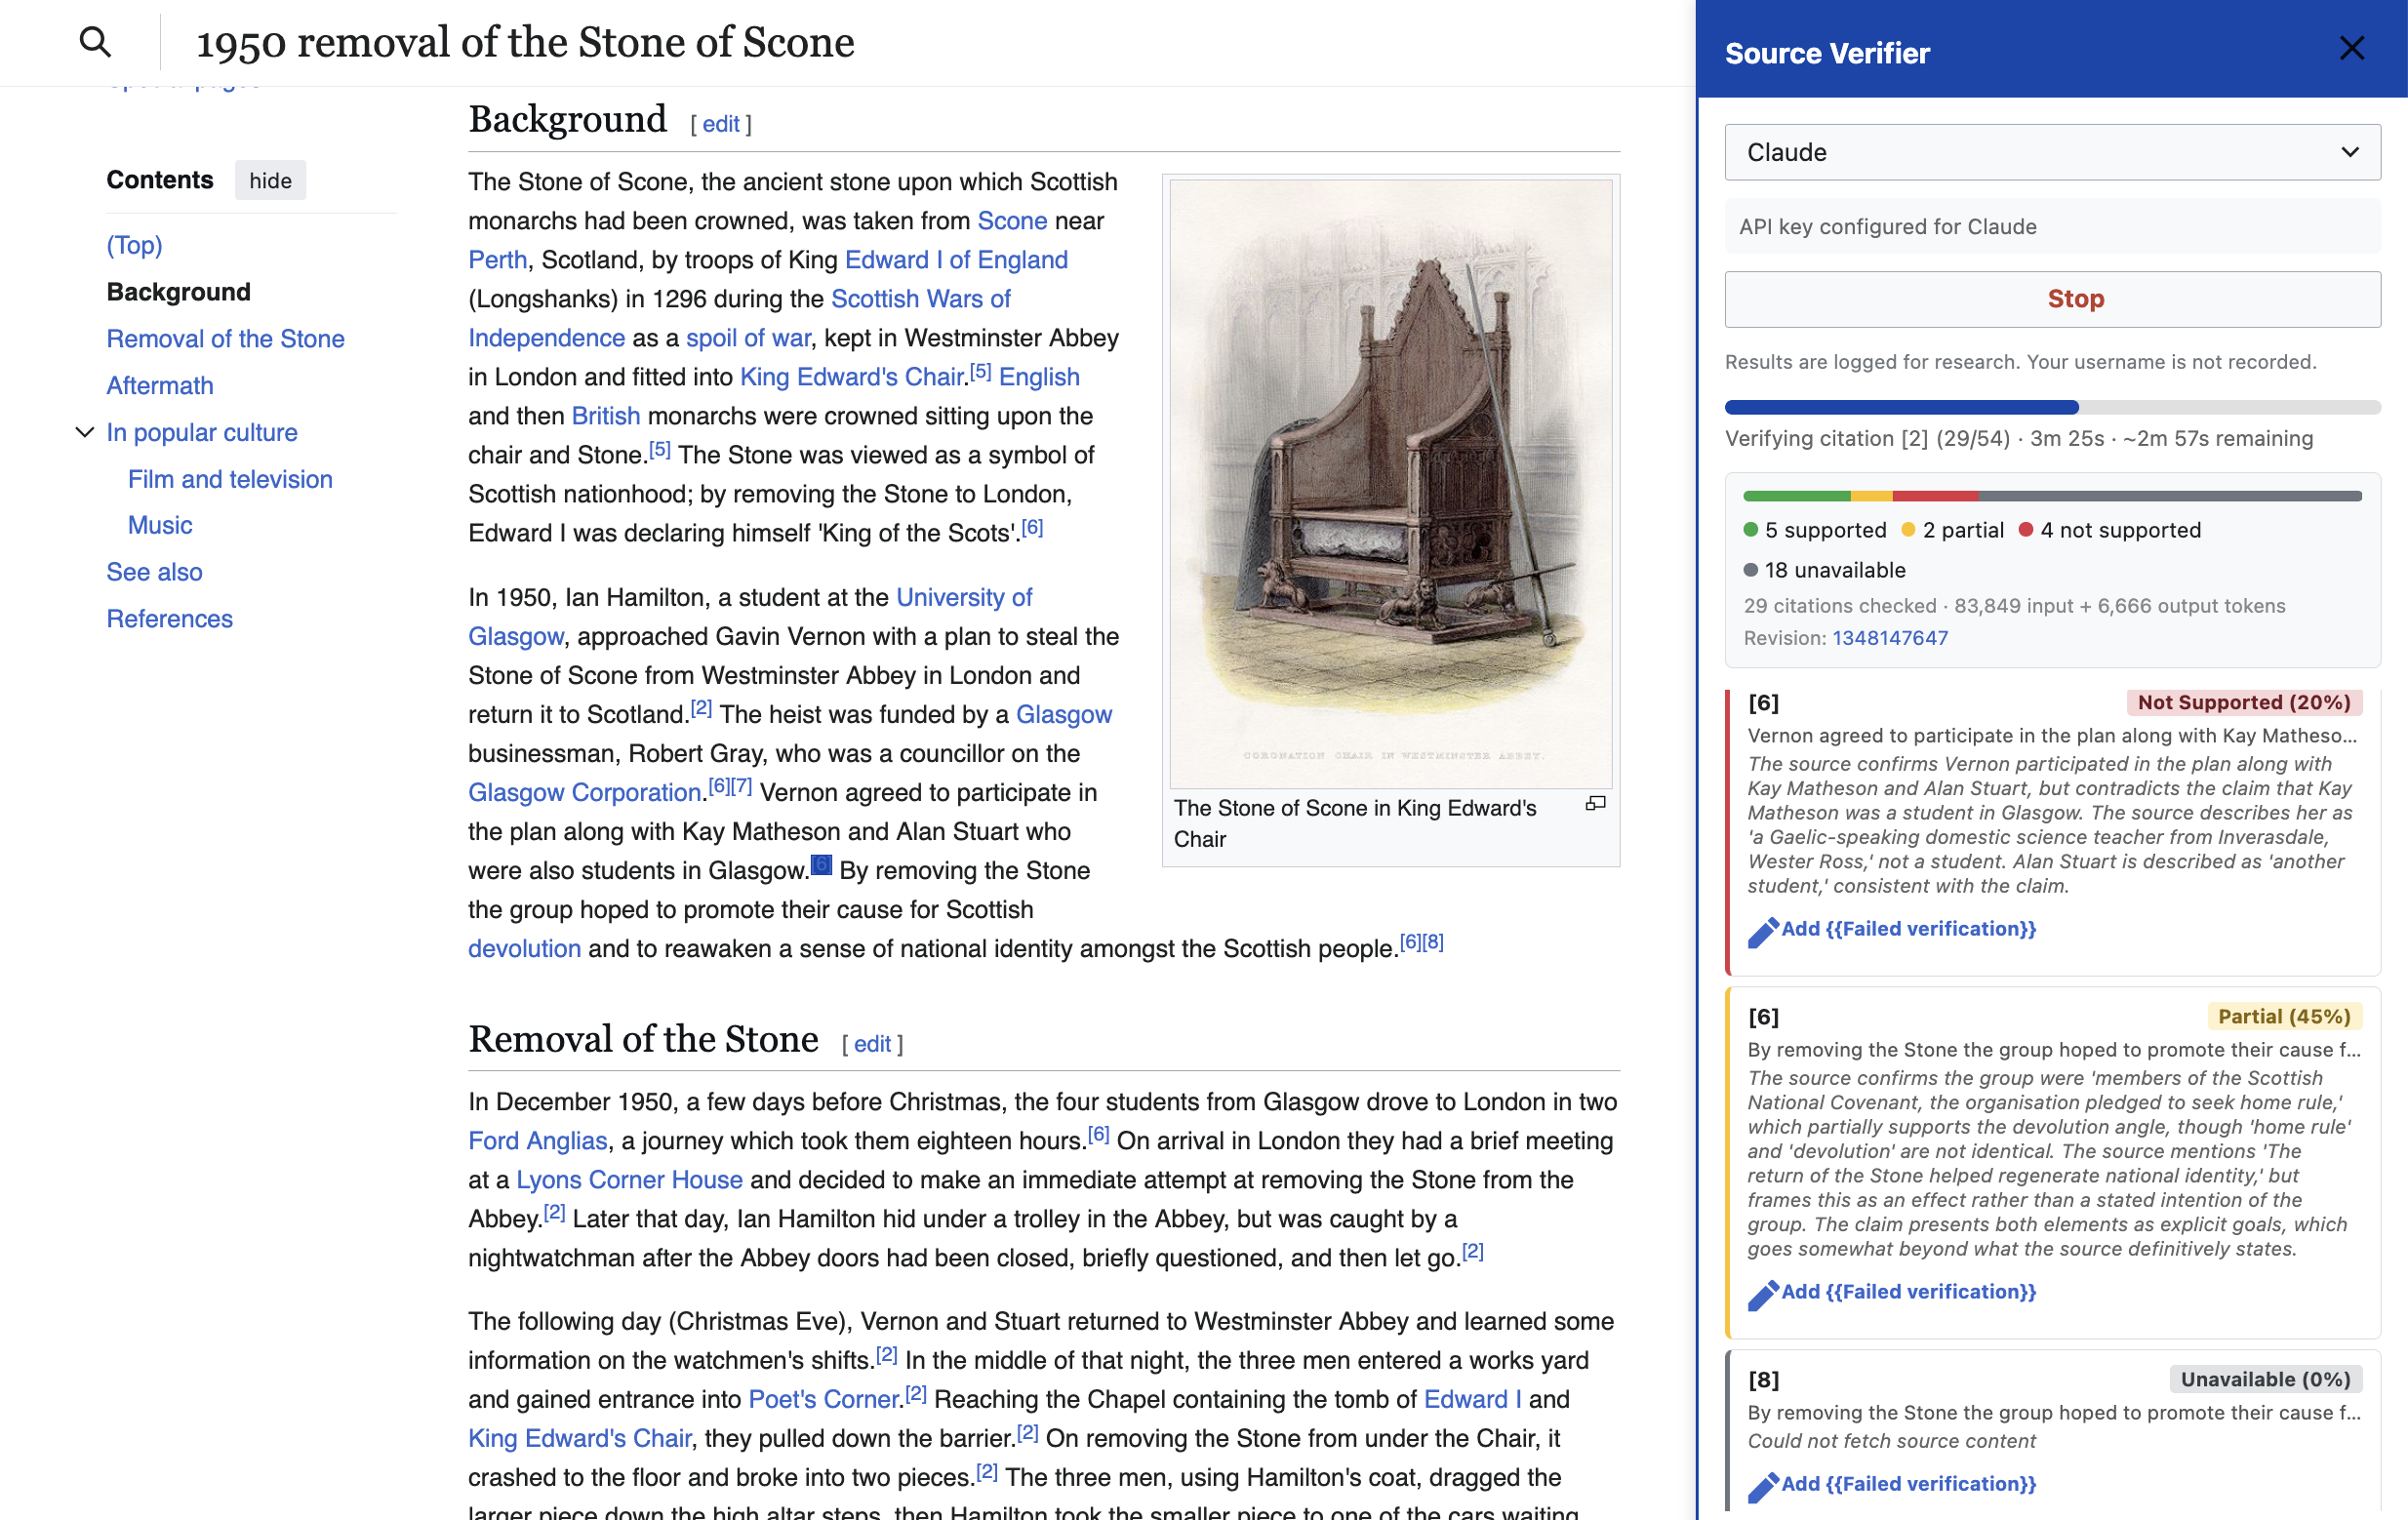
Task: Stop the citation verification
Action: (2052, 299)
